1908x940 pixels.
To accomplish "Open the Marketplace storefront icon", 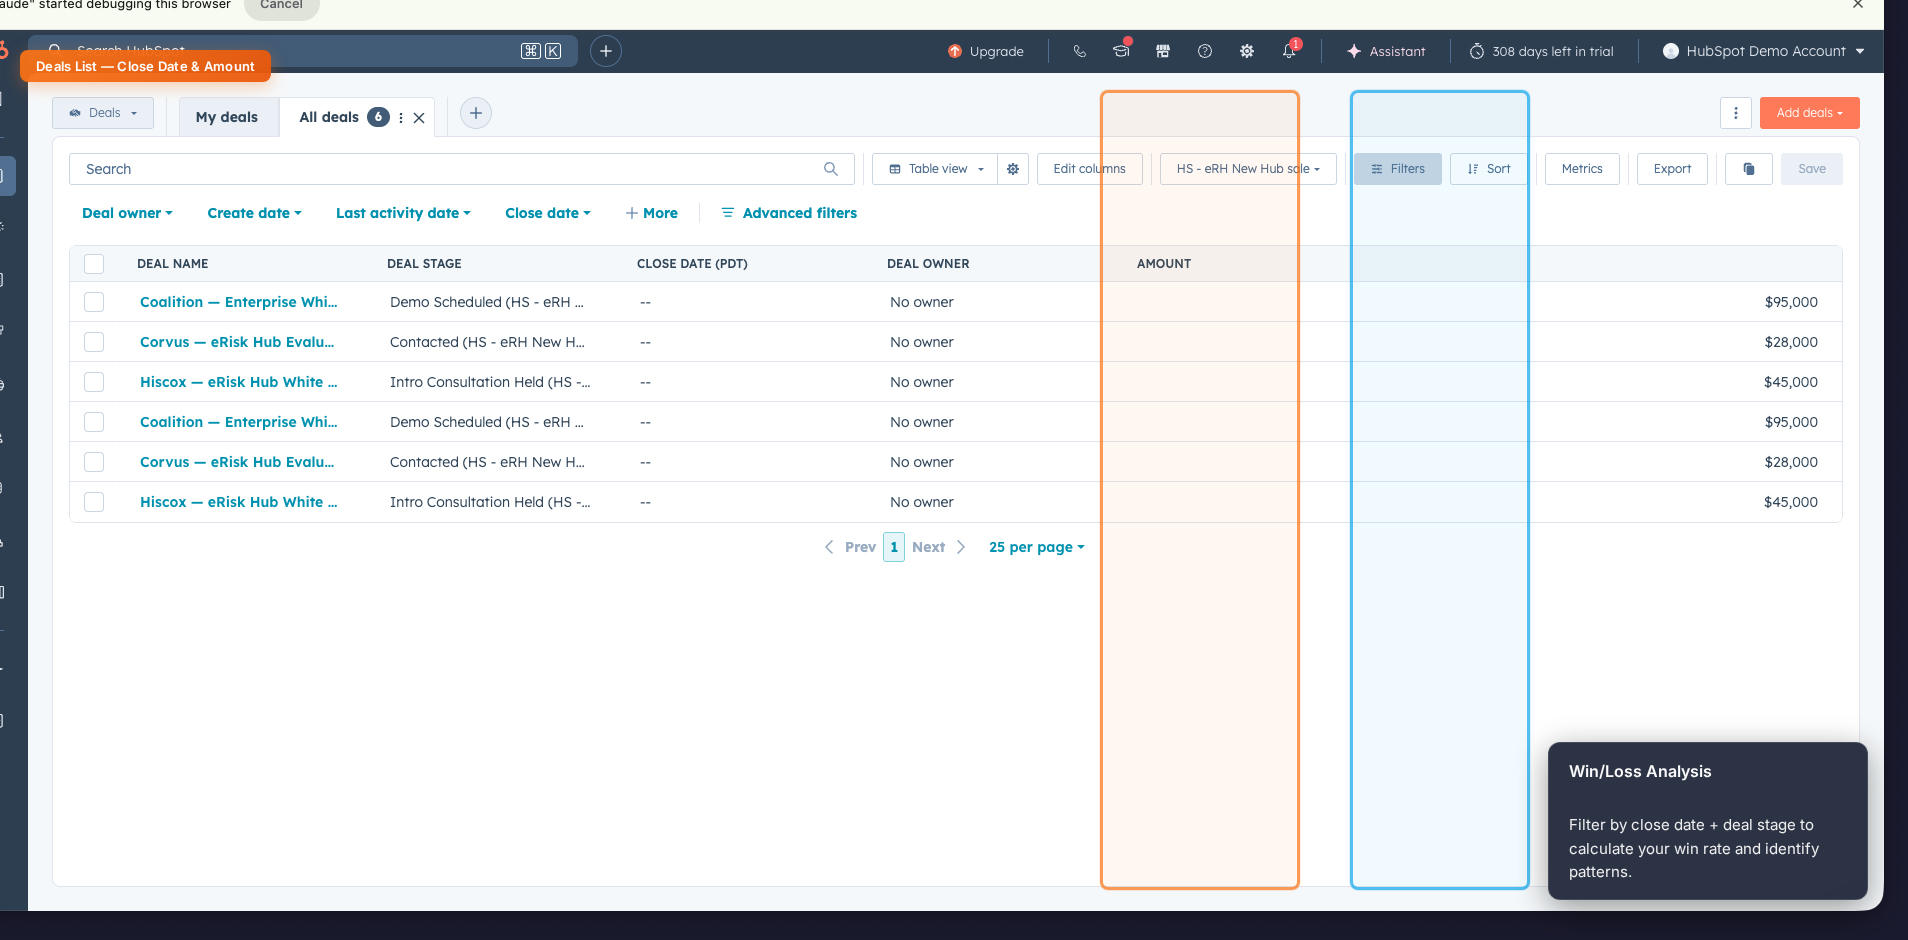I will click(x=1163, y=51).
